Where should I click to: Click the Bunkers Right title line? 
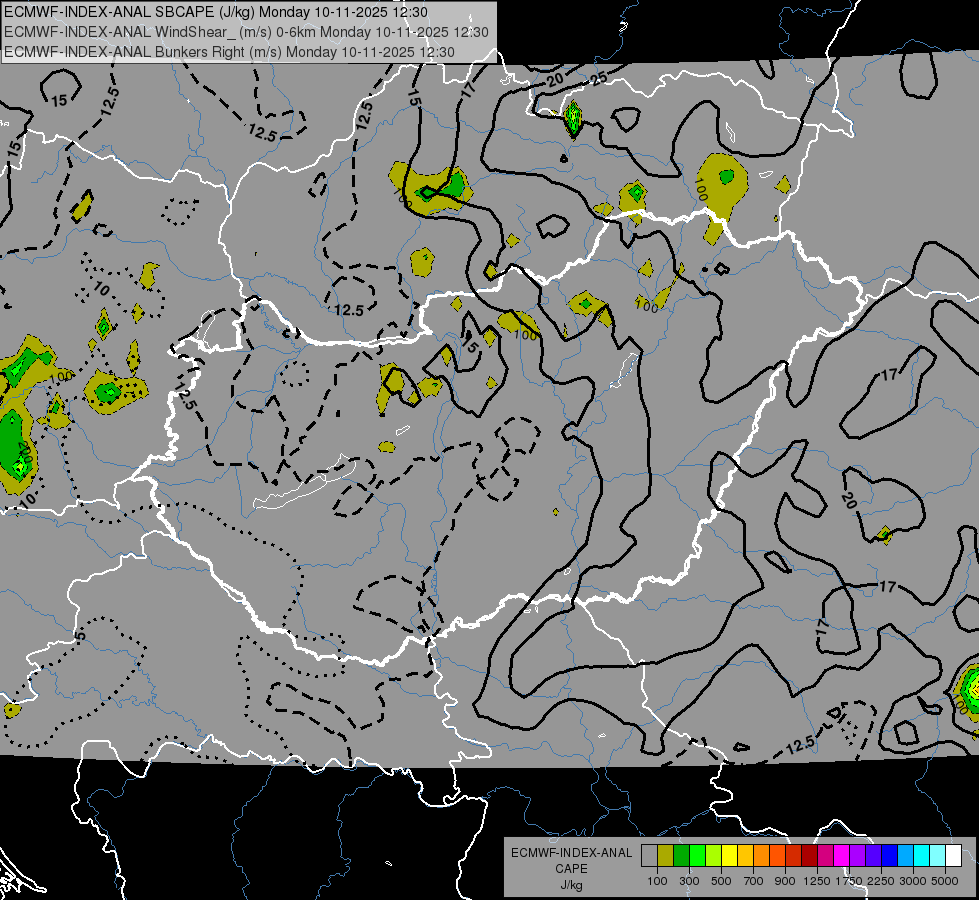tap(229, 52)
